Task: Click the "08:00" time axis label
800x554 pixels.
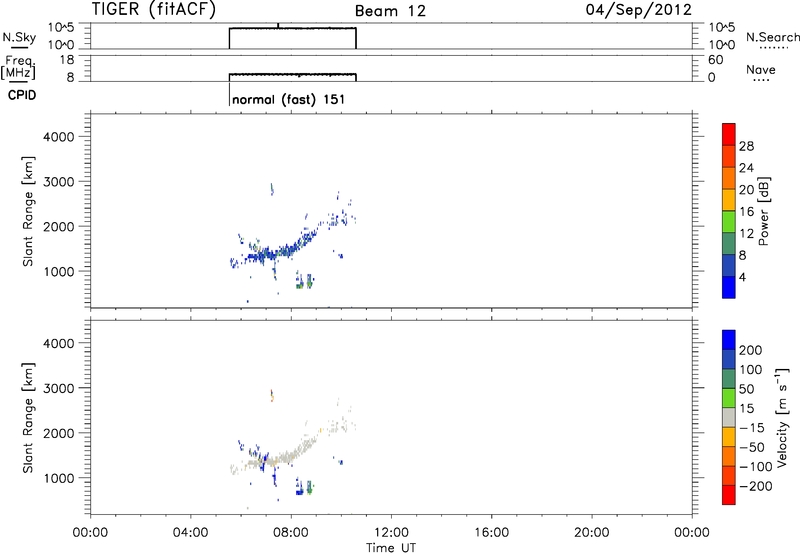Action: tap(291, 533)
